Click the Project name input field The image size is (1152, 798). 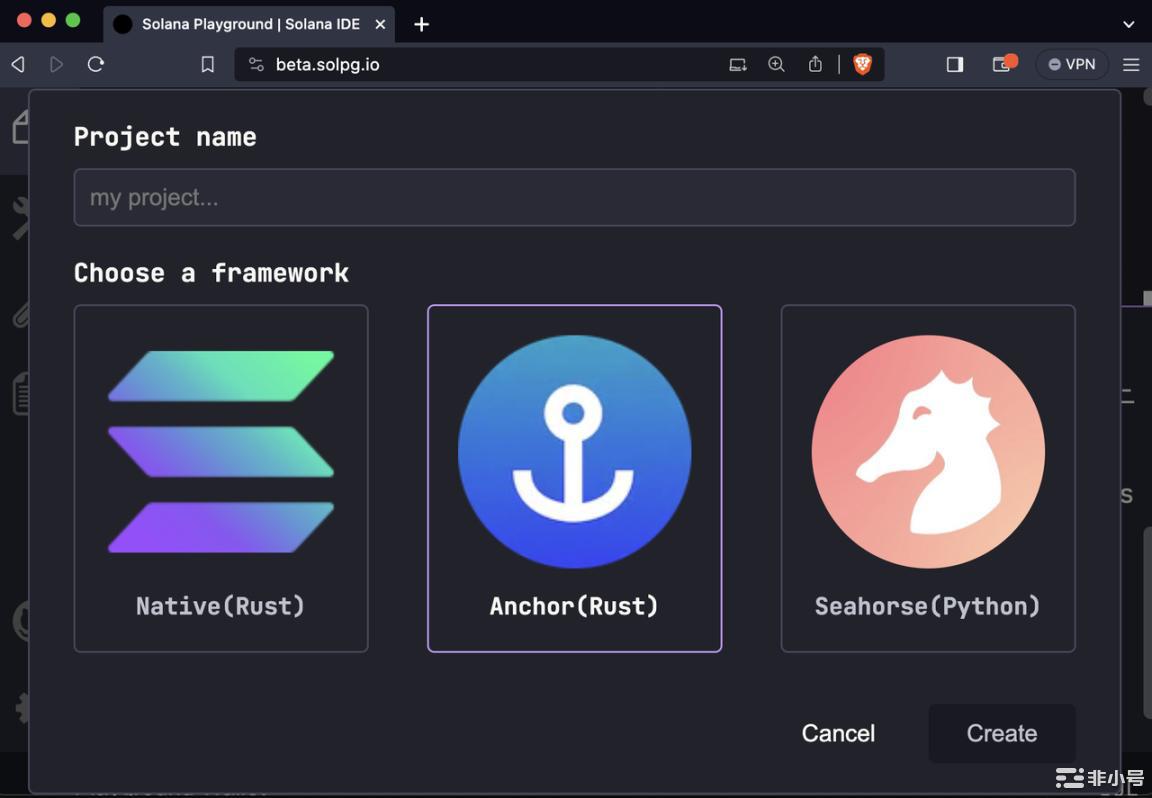click(574, 197)
